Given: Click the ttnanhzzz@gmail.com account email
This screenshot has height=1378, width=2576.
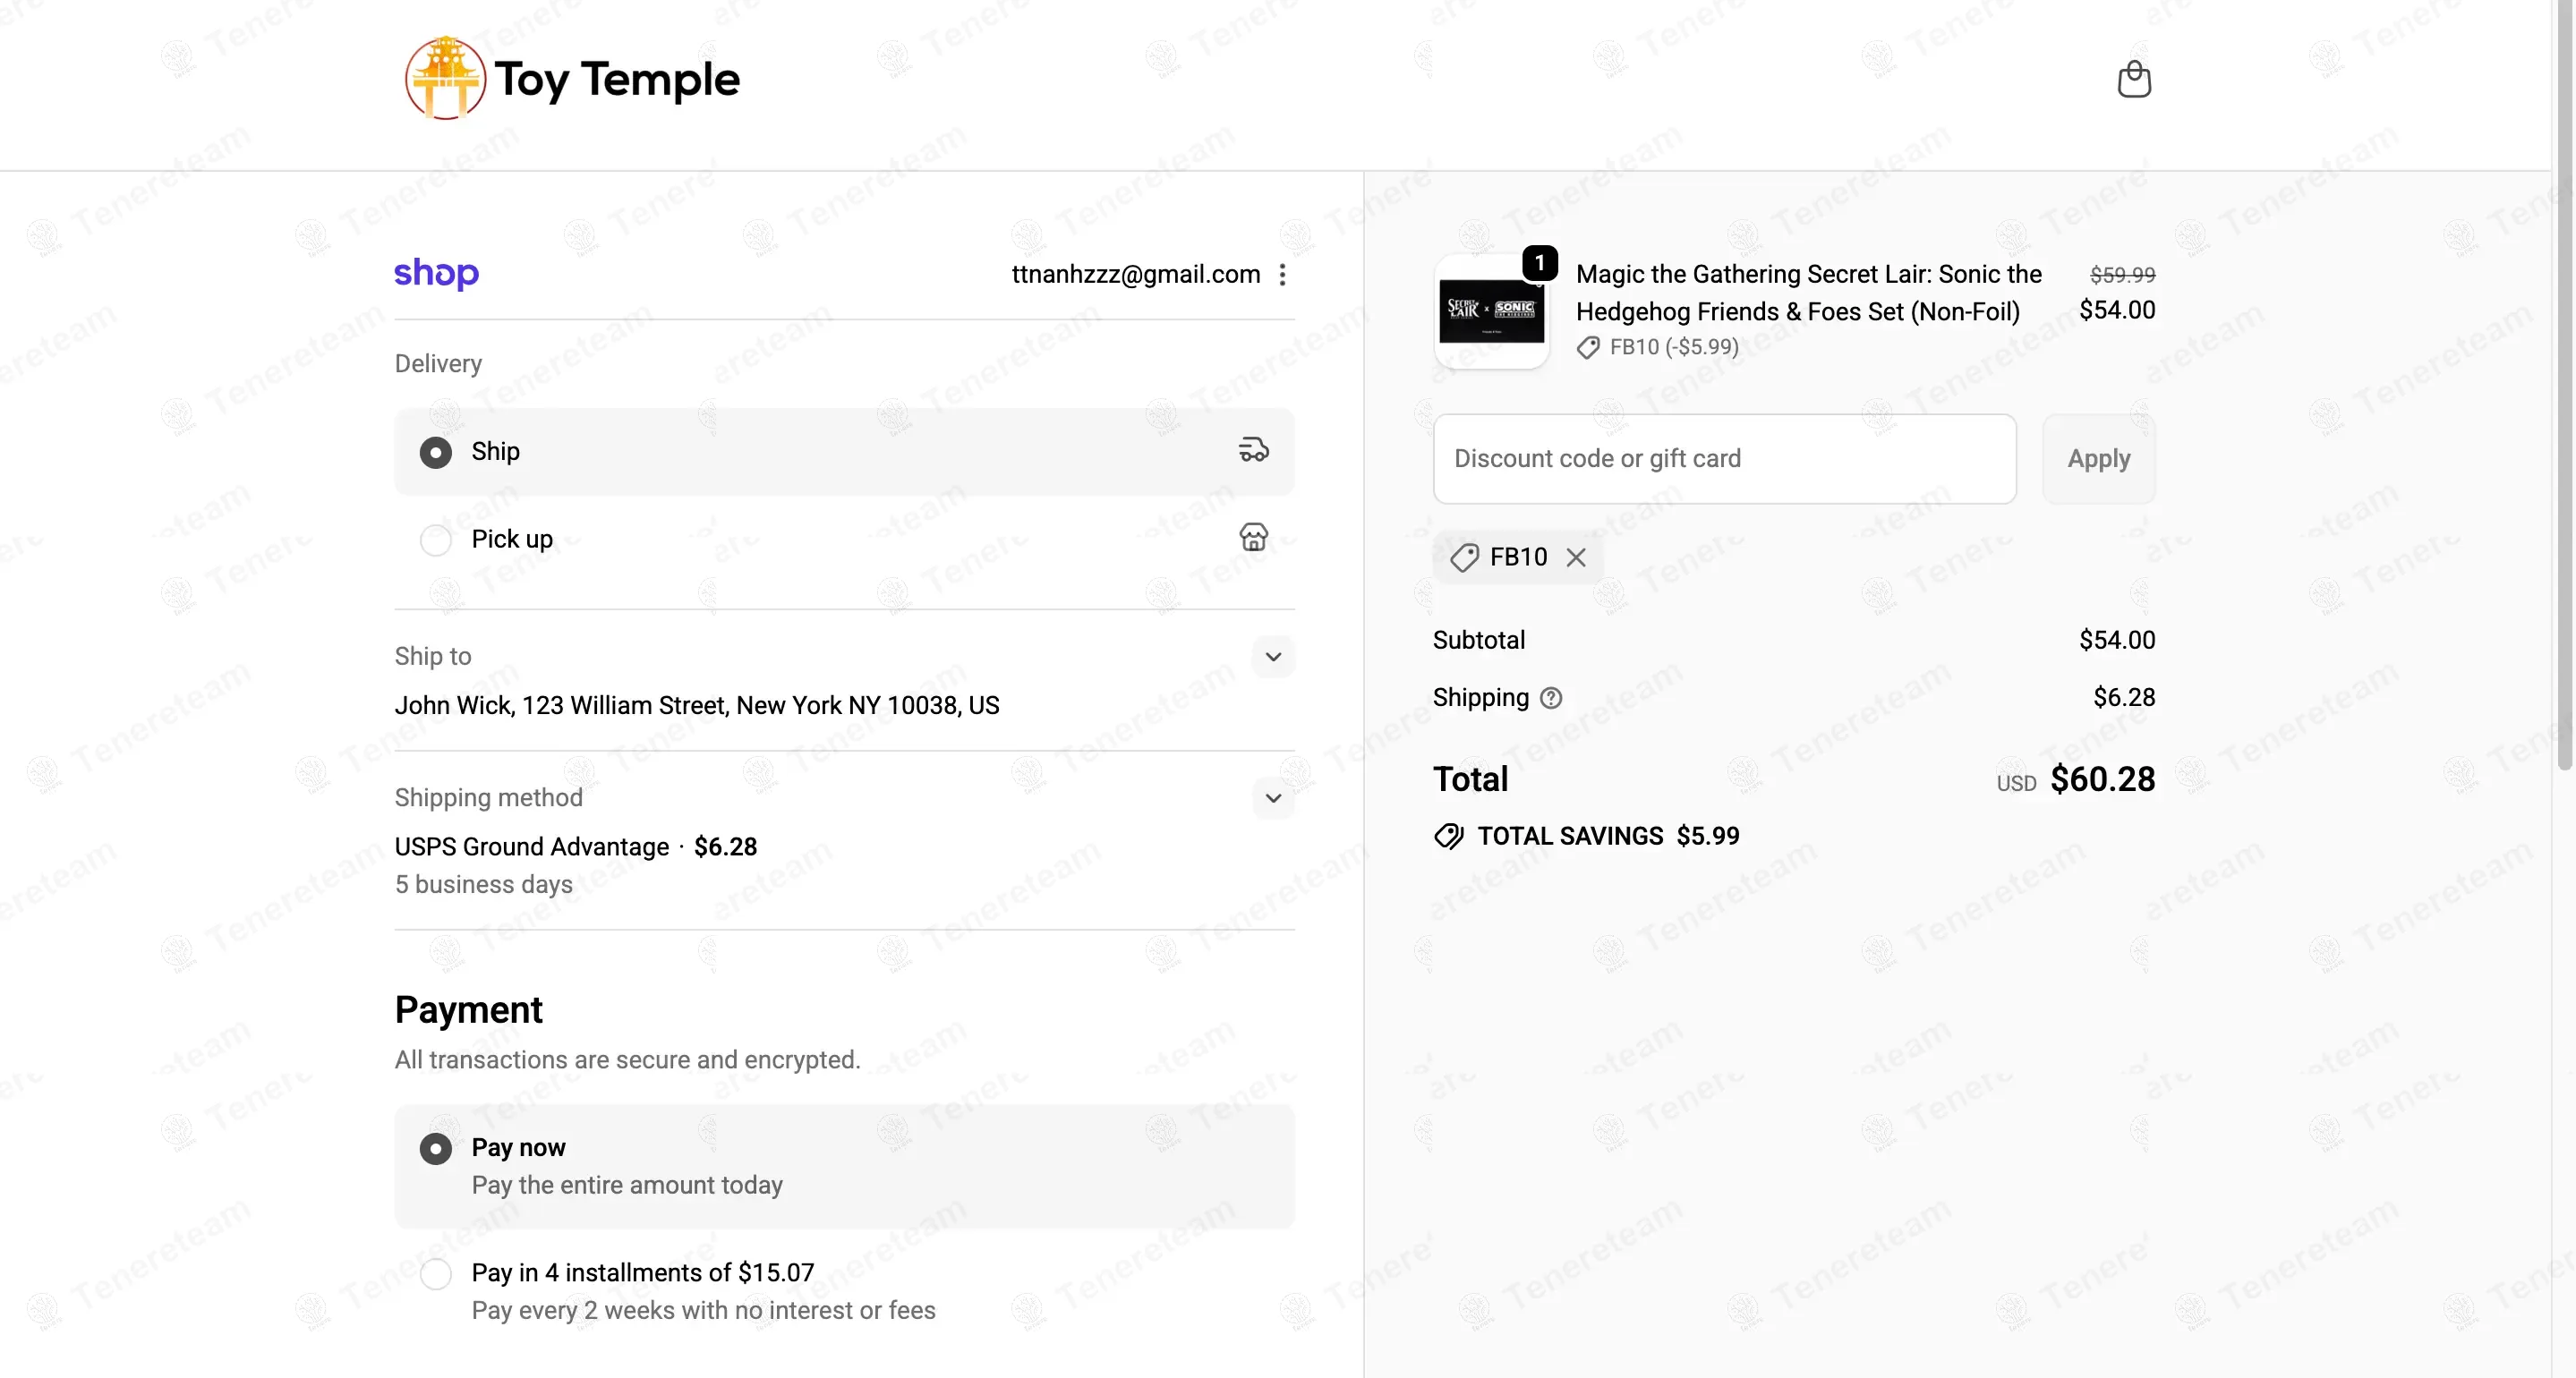Looking at the screenshot, I should point(1135,275).
